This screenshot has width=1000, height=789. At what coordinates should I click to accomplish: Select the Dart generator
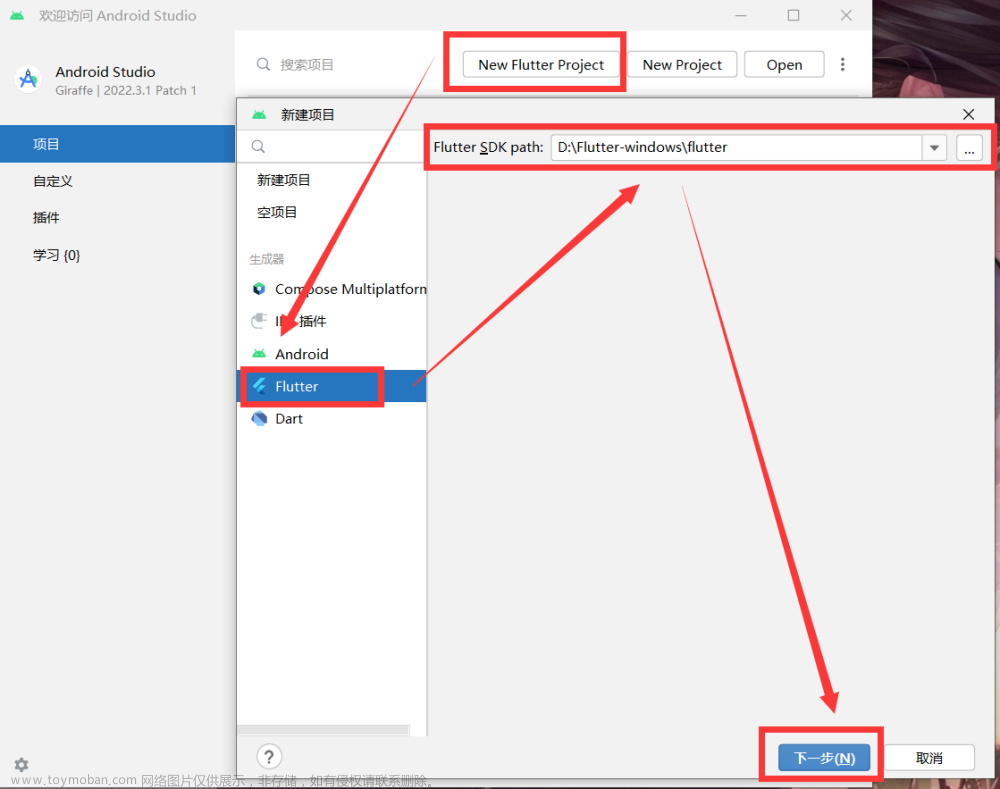(332, 418)
